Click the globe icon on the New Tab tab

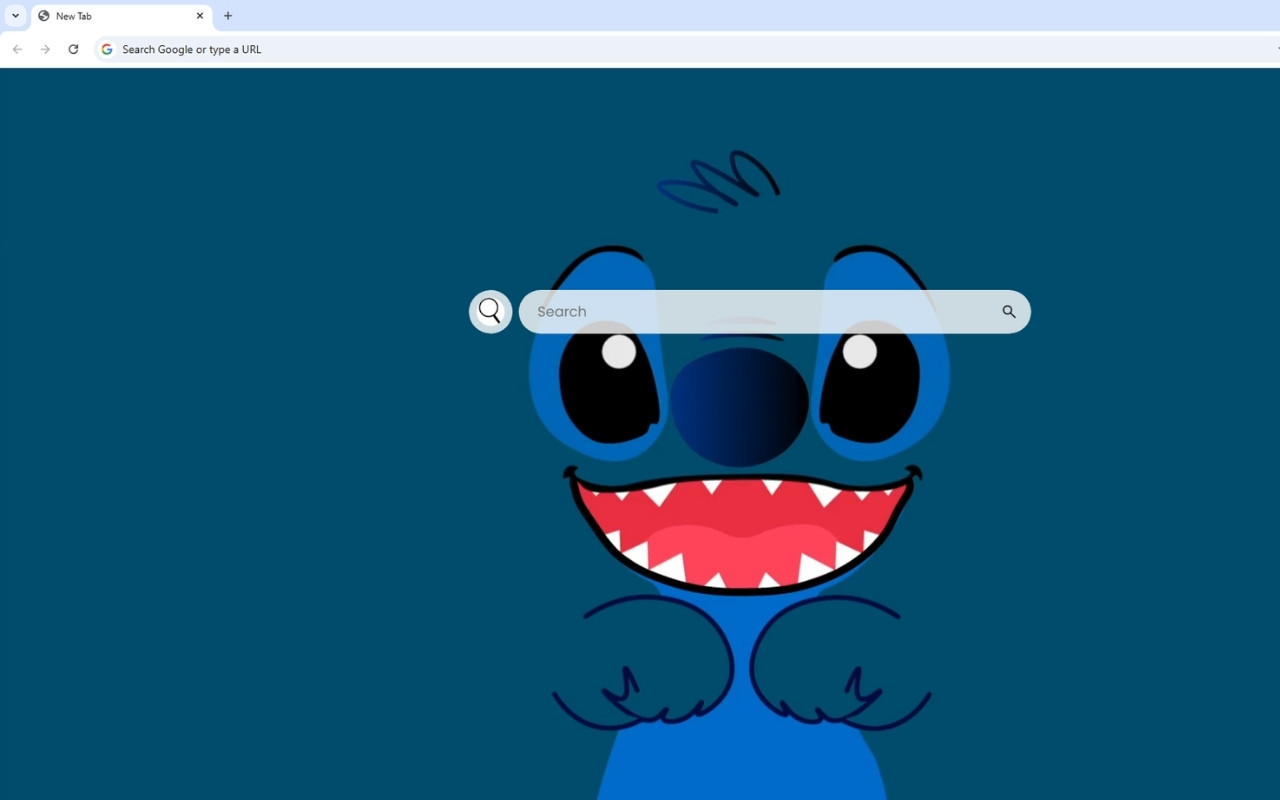coord(43,16)
